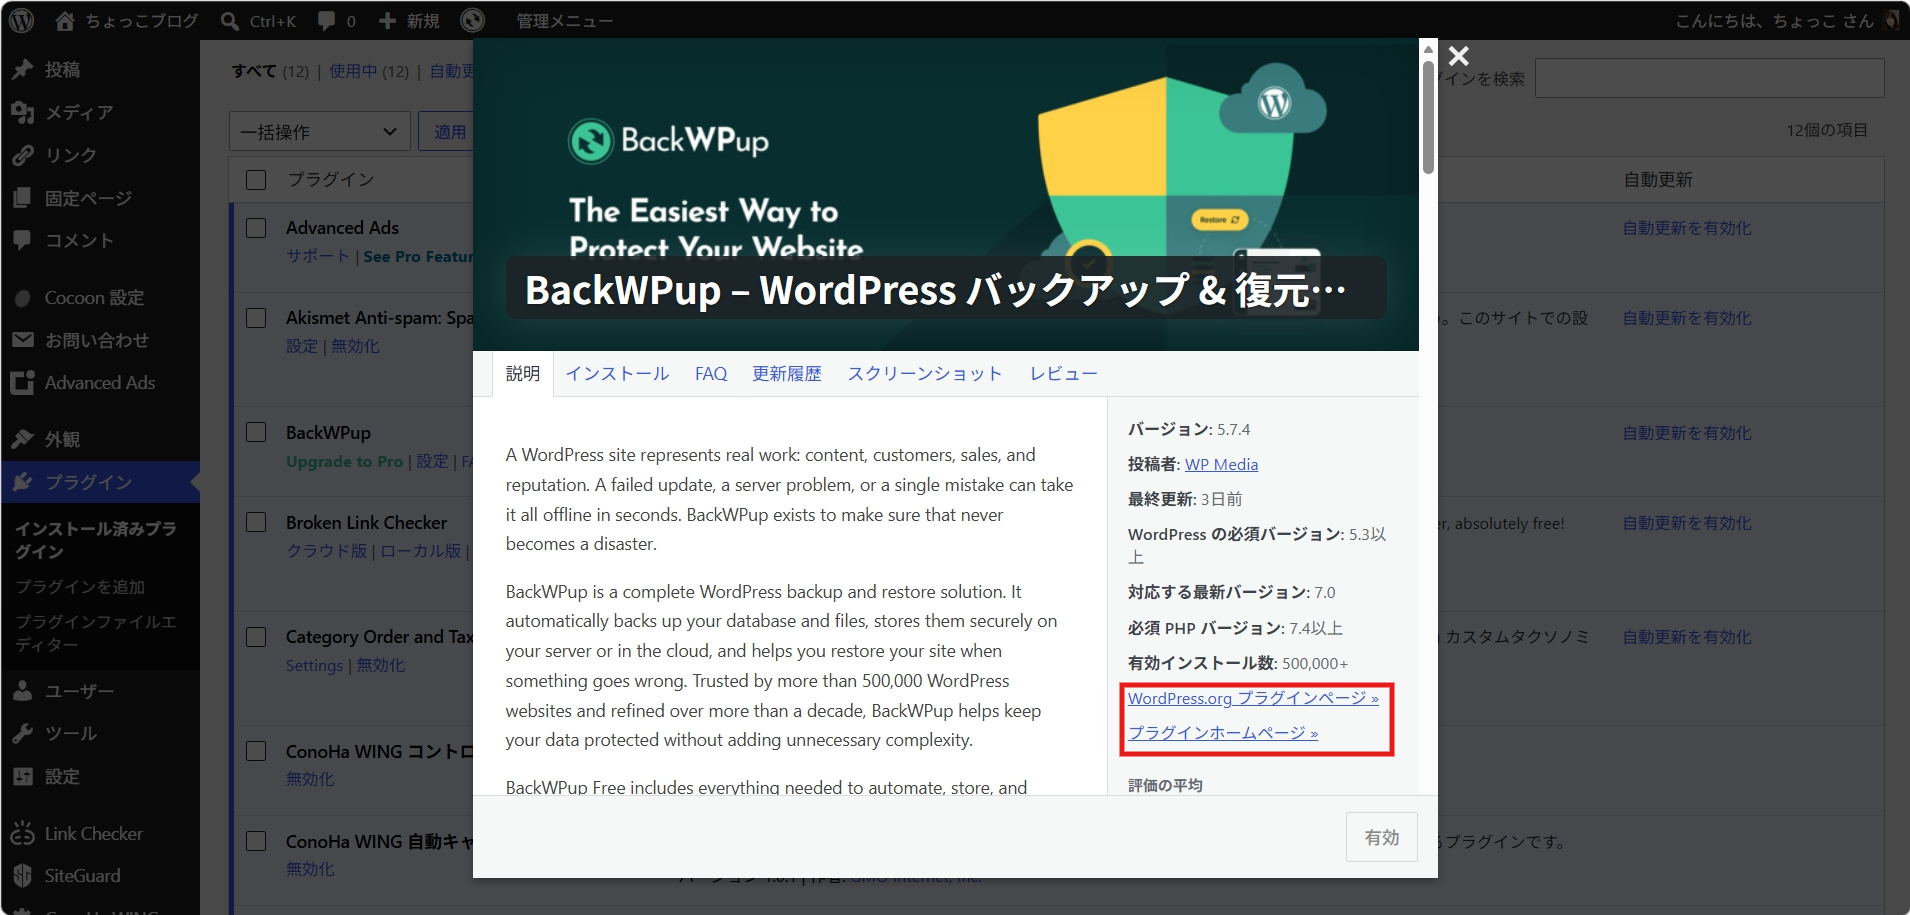
Task: Switch to the レビュー tab
Action: (1063, 374)
